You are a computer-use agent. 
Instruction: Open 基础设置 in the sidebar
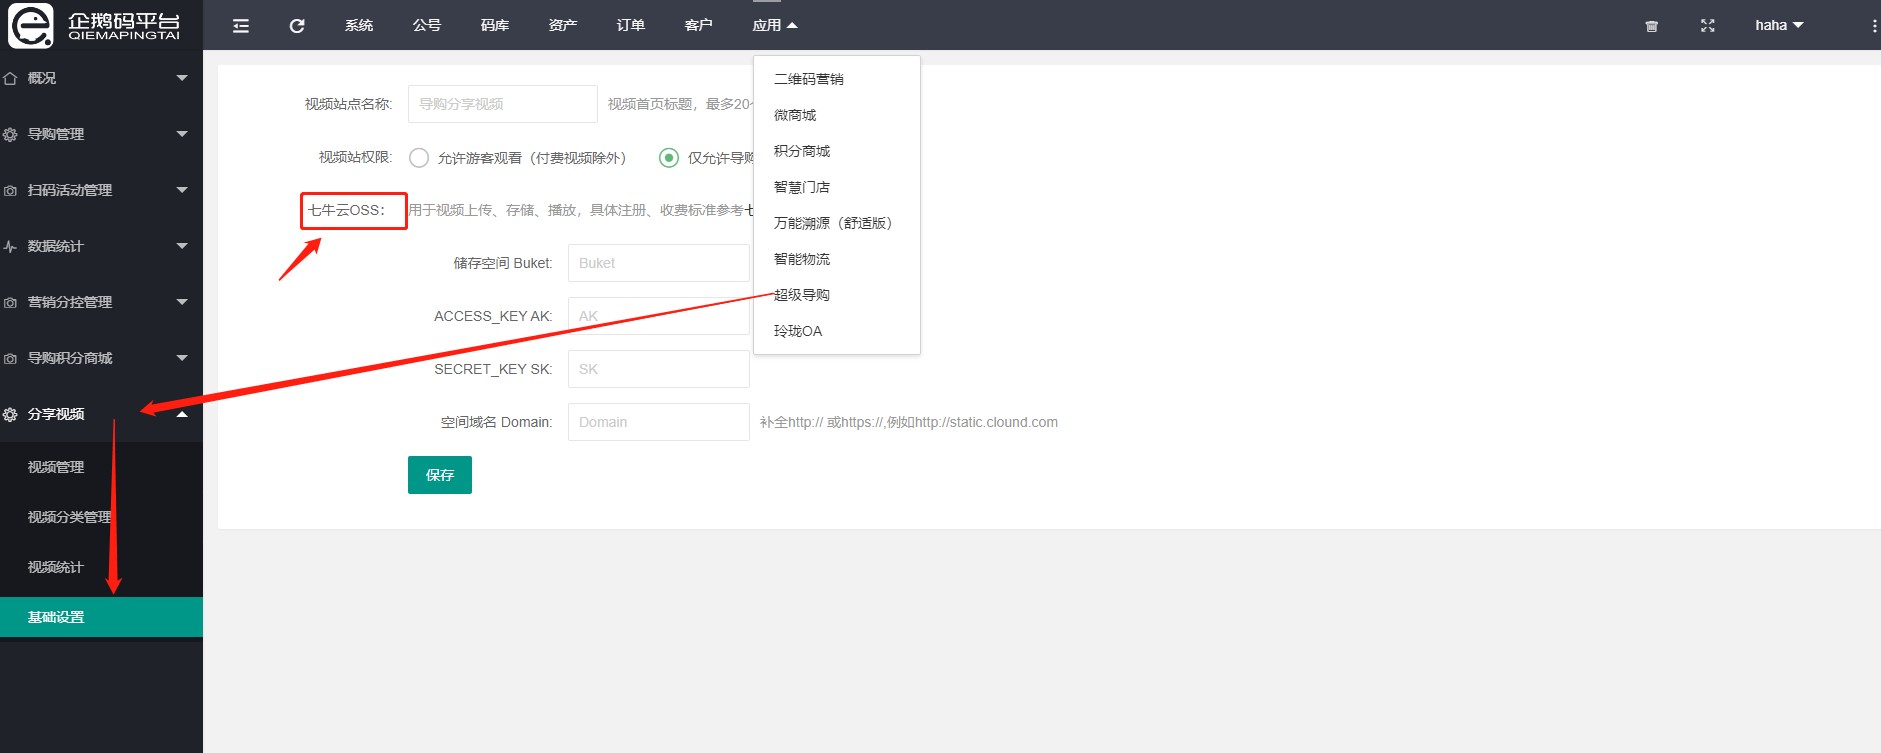click(101, 617)
